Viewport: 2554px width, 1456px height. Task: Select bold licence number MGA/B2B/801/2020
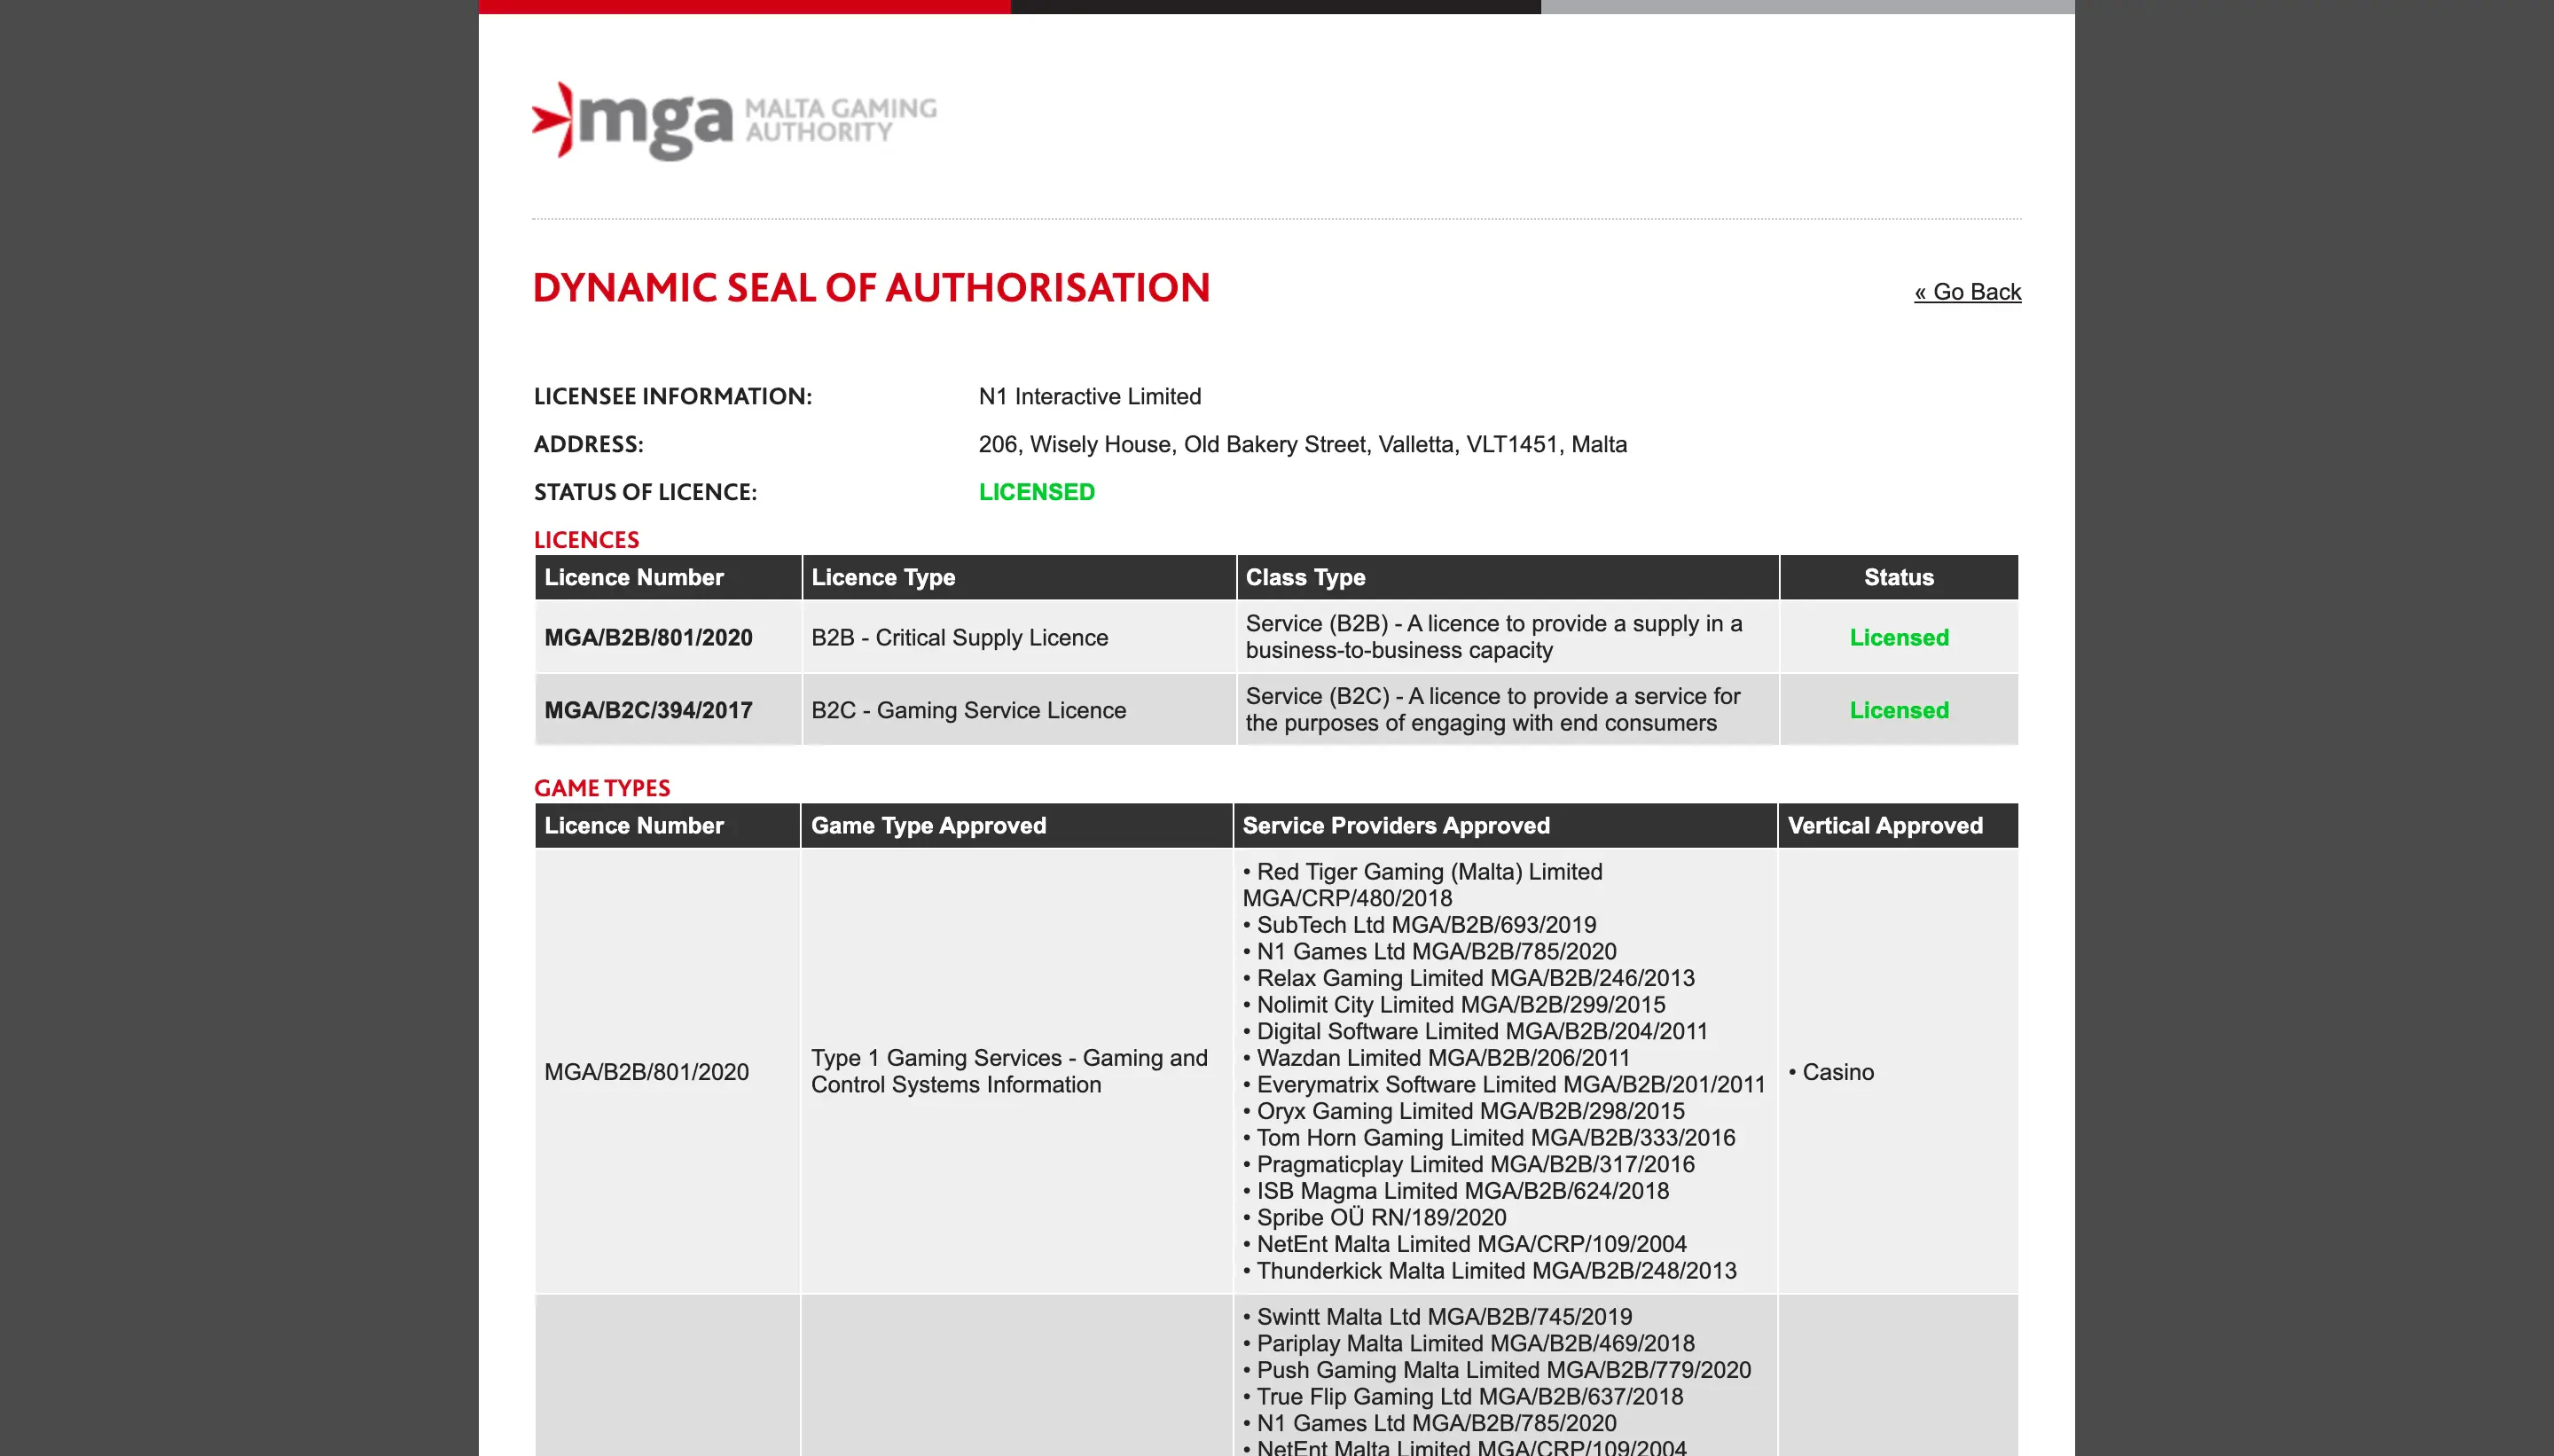coord(648,637)
